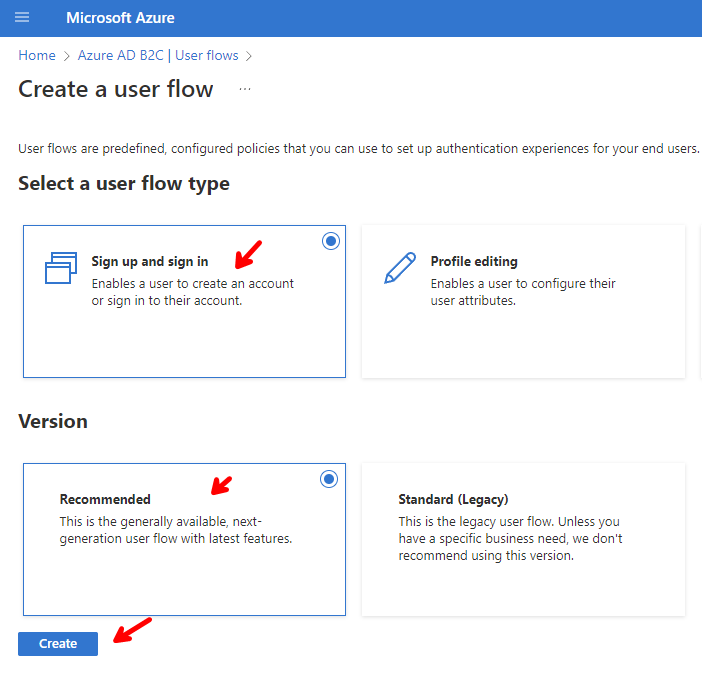Click the 'Sign up and sign in' heading

click(150, 261)
